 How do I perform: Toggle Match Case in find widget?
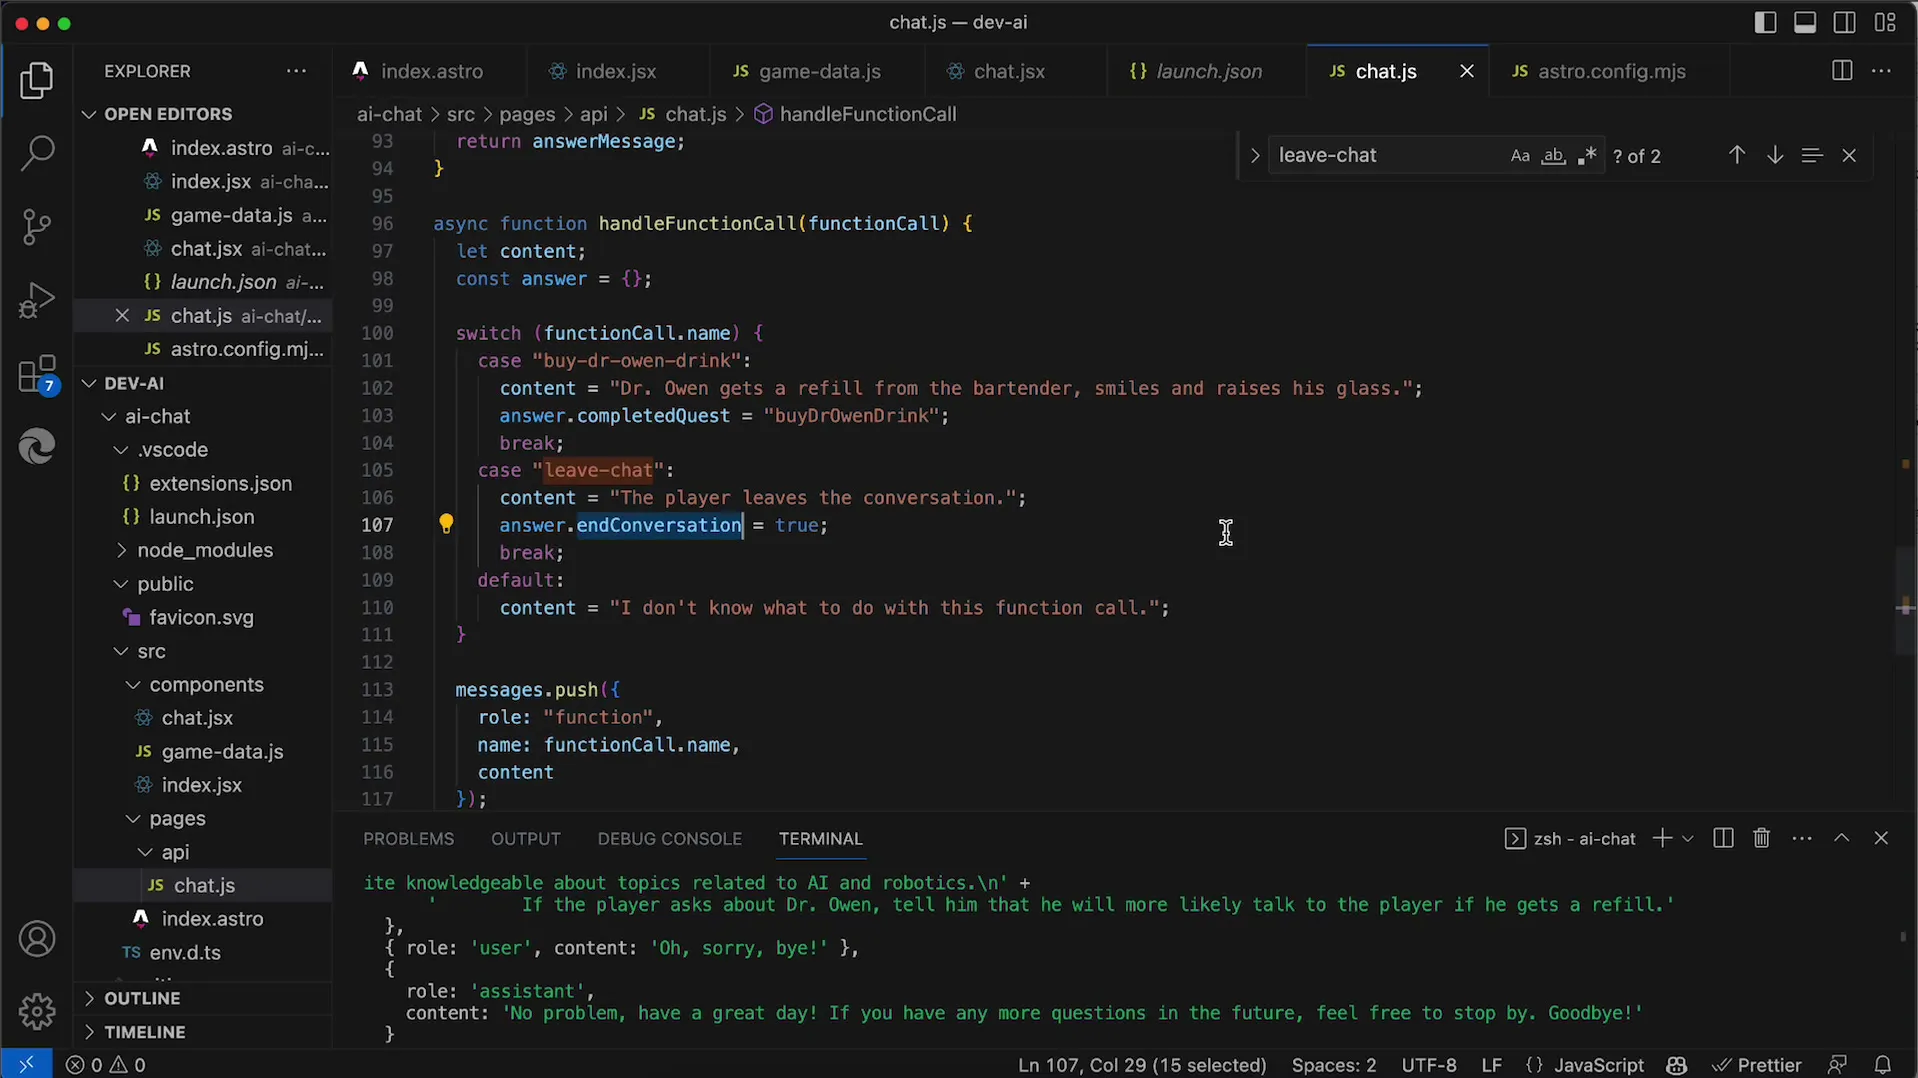point(1520,155)
